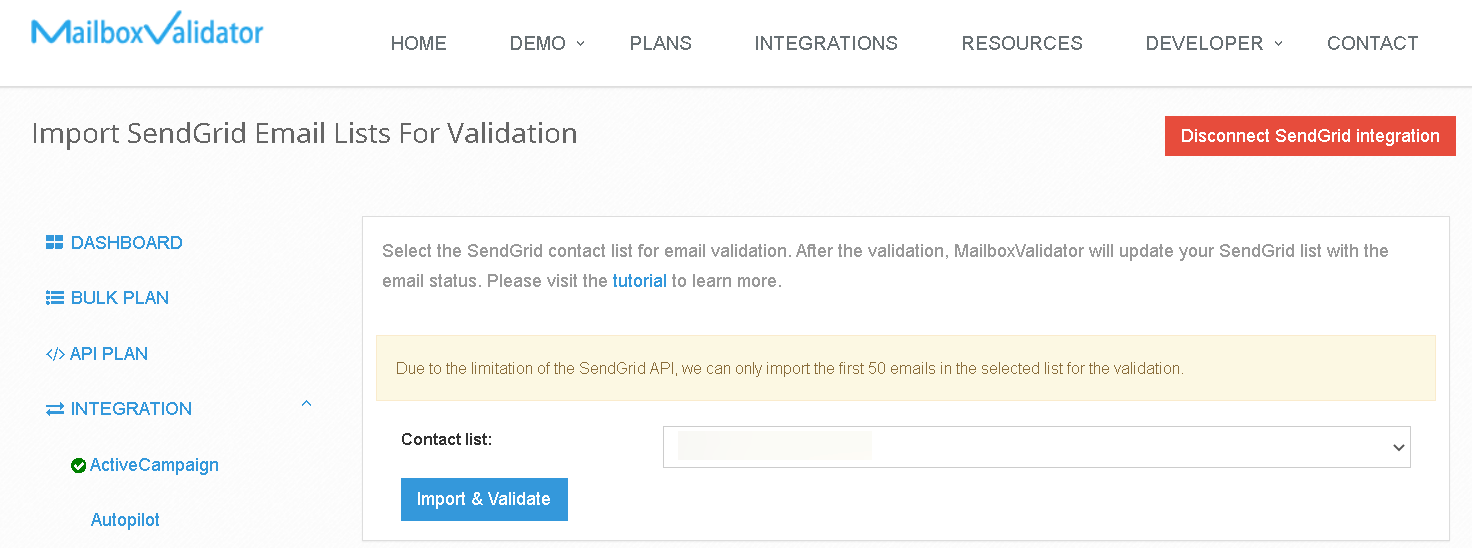Click Disconnect SendGrid integration button
Screen dimensions: 1472x548
[x=1310, y=136]
